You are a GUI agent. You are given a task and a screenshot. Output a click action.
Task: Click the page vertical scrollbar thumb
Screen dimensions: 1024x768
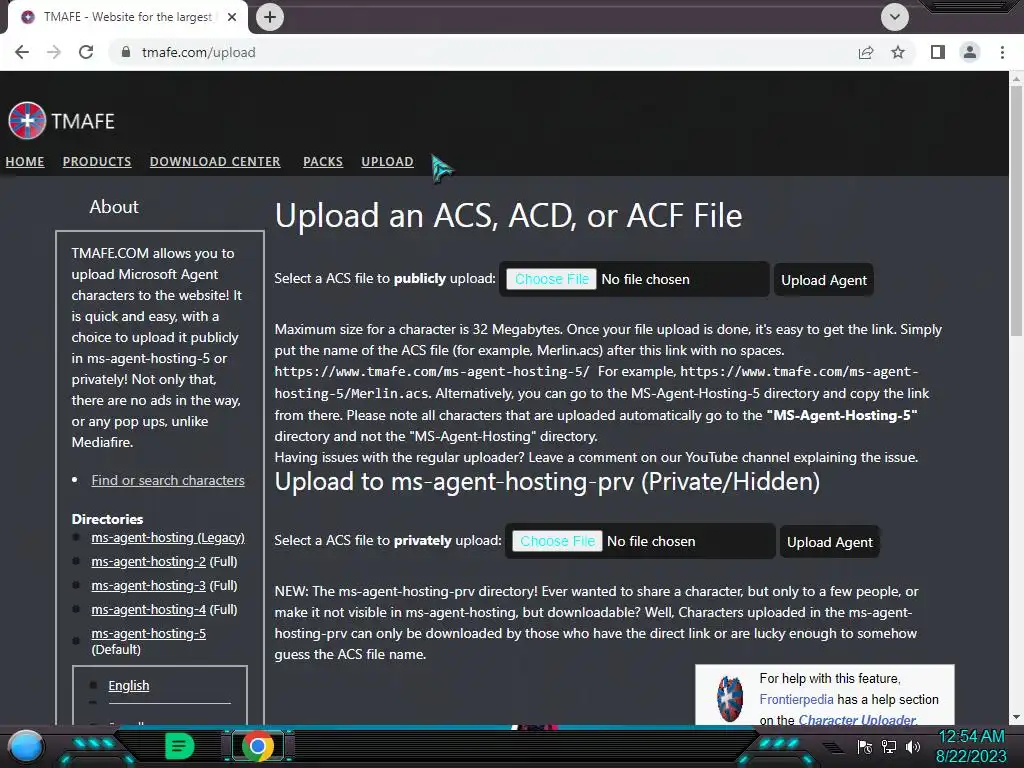(x=1016, y=212)
